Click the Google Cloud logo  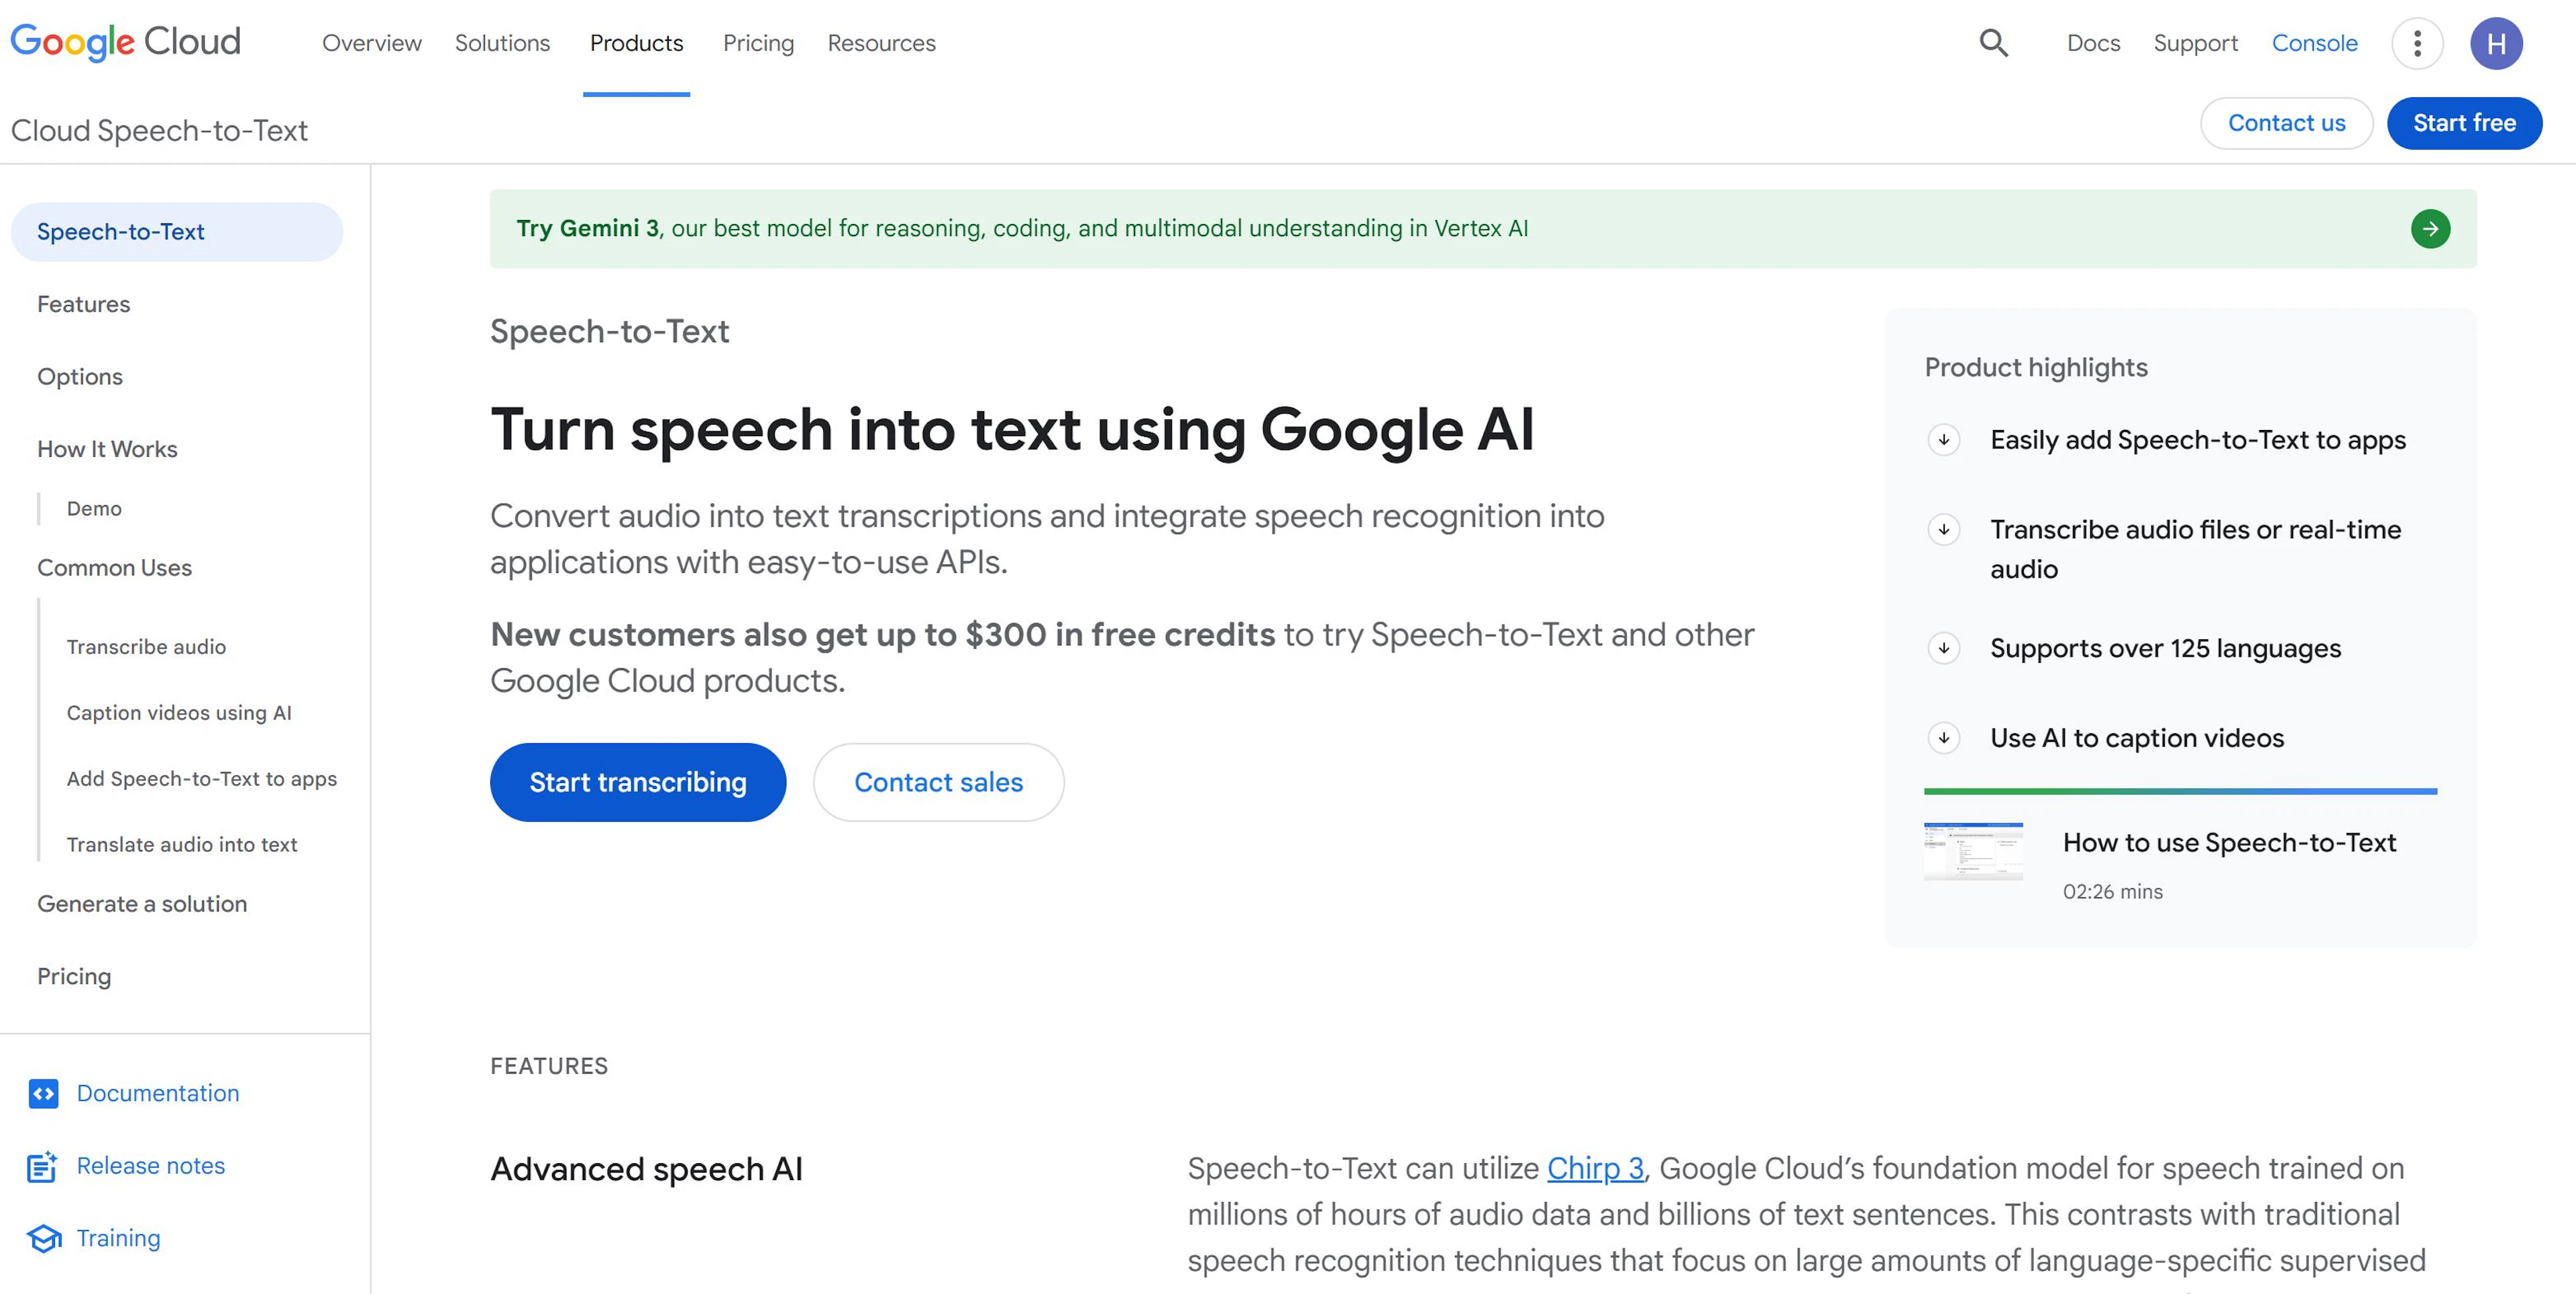click(125, 42)
